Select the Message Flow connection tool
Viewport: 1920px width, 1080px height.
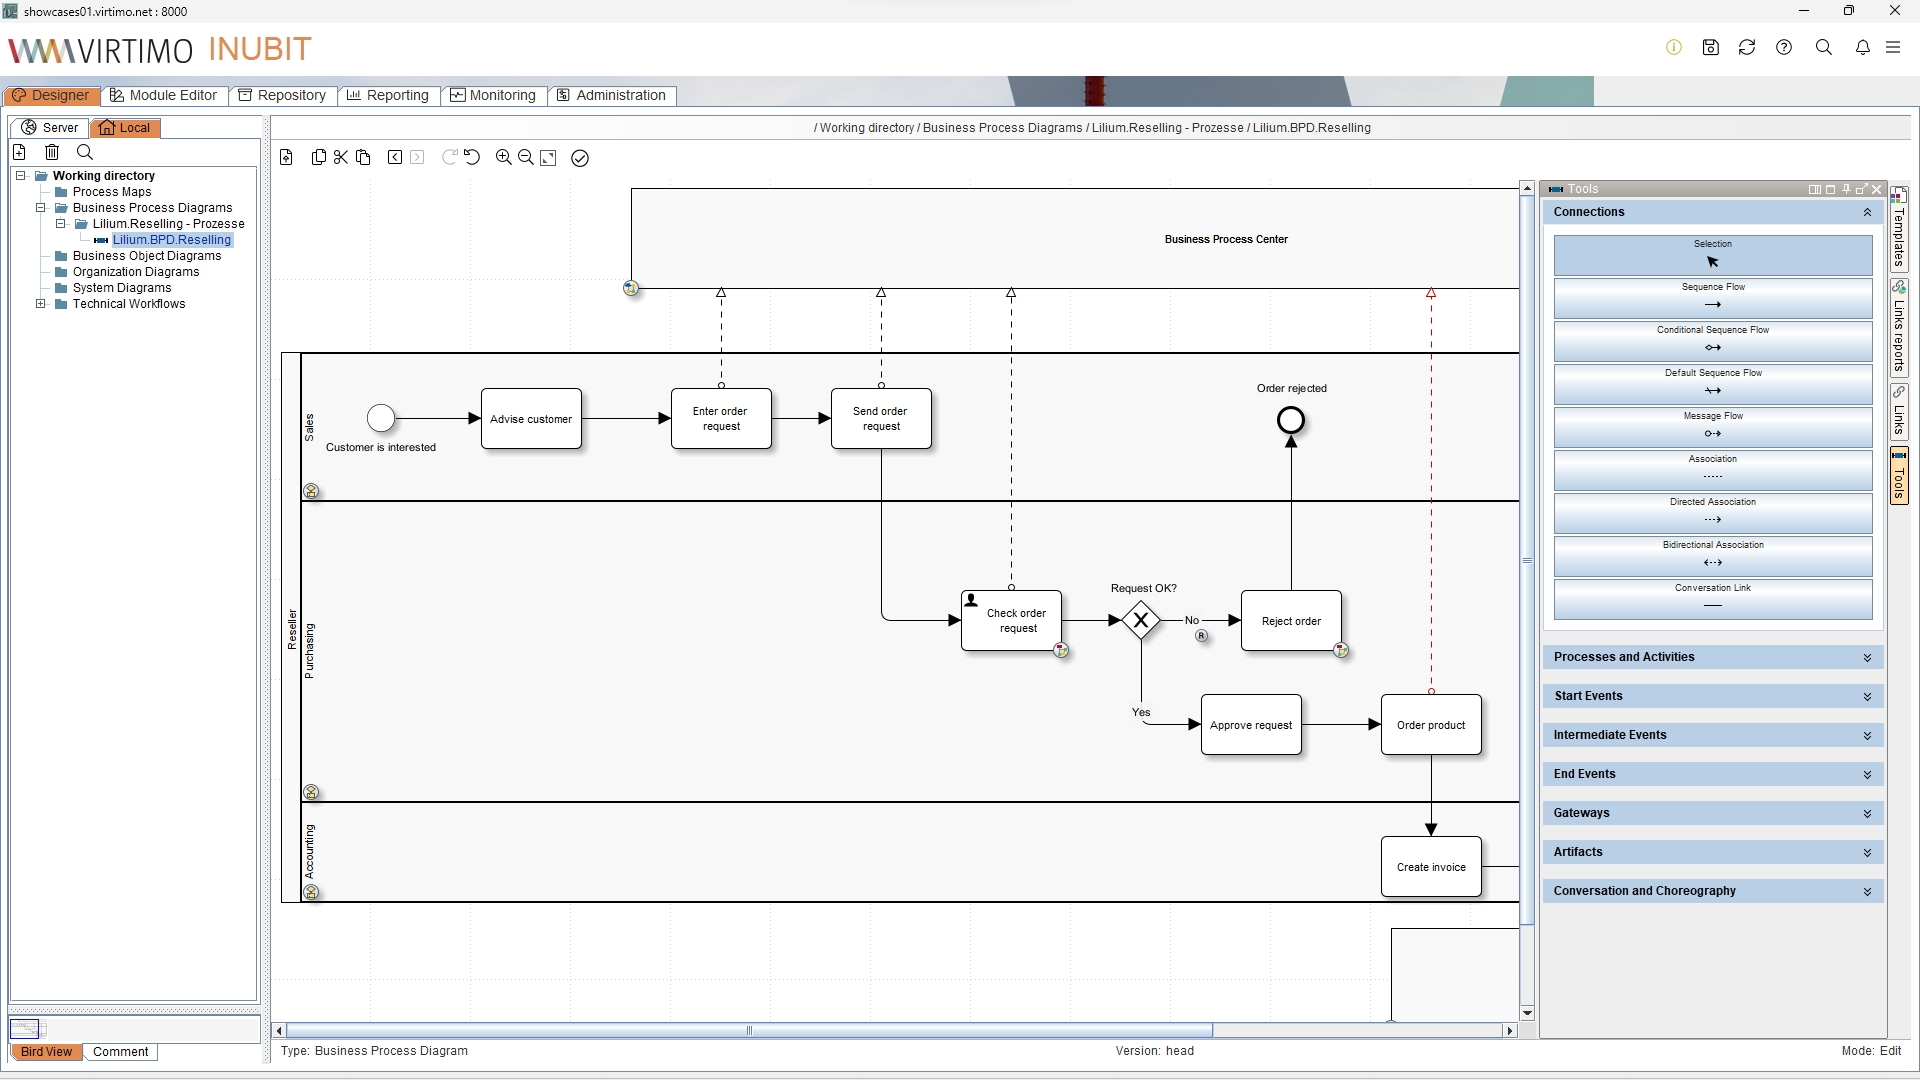click(x=1712, y=427)
